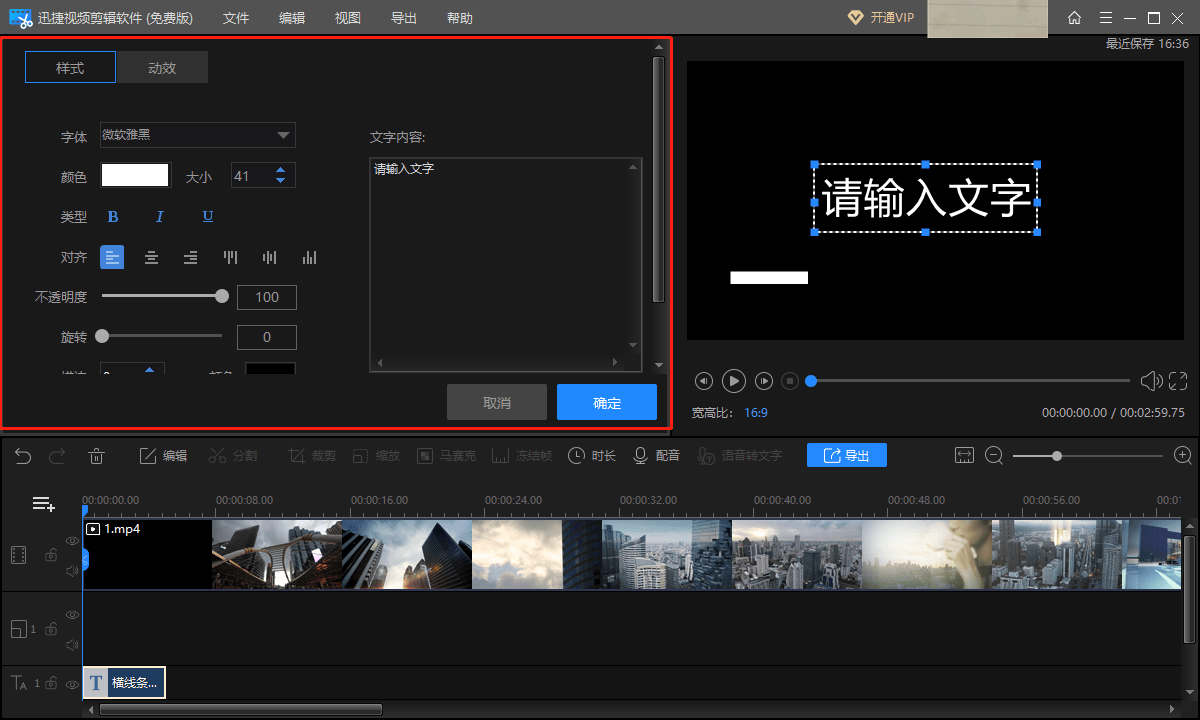Delete selected clip with trash icon
Screen dimensions: 1200x720
pos(97,456)
